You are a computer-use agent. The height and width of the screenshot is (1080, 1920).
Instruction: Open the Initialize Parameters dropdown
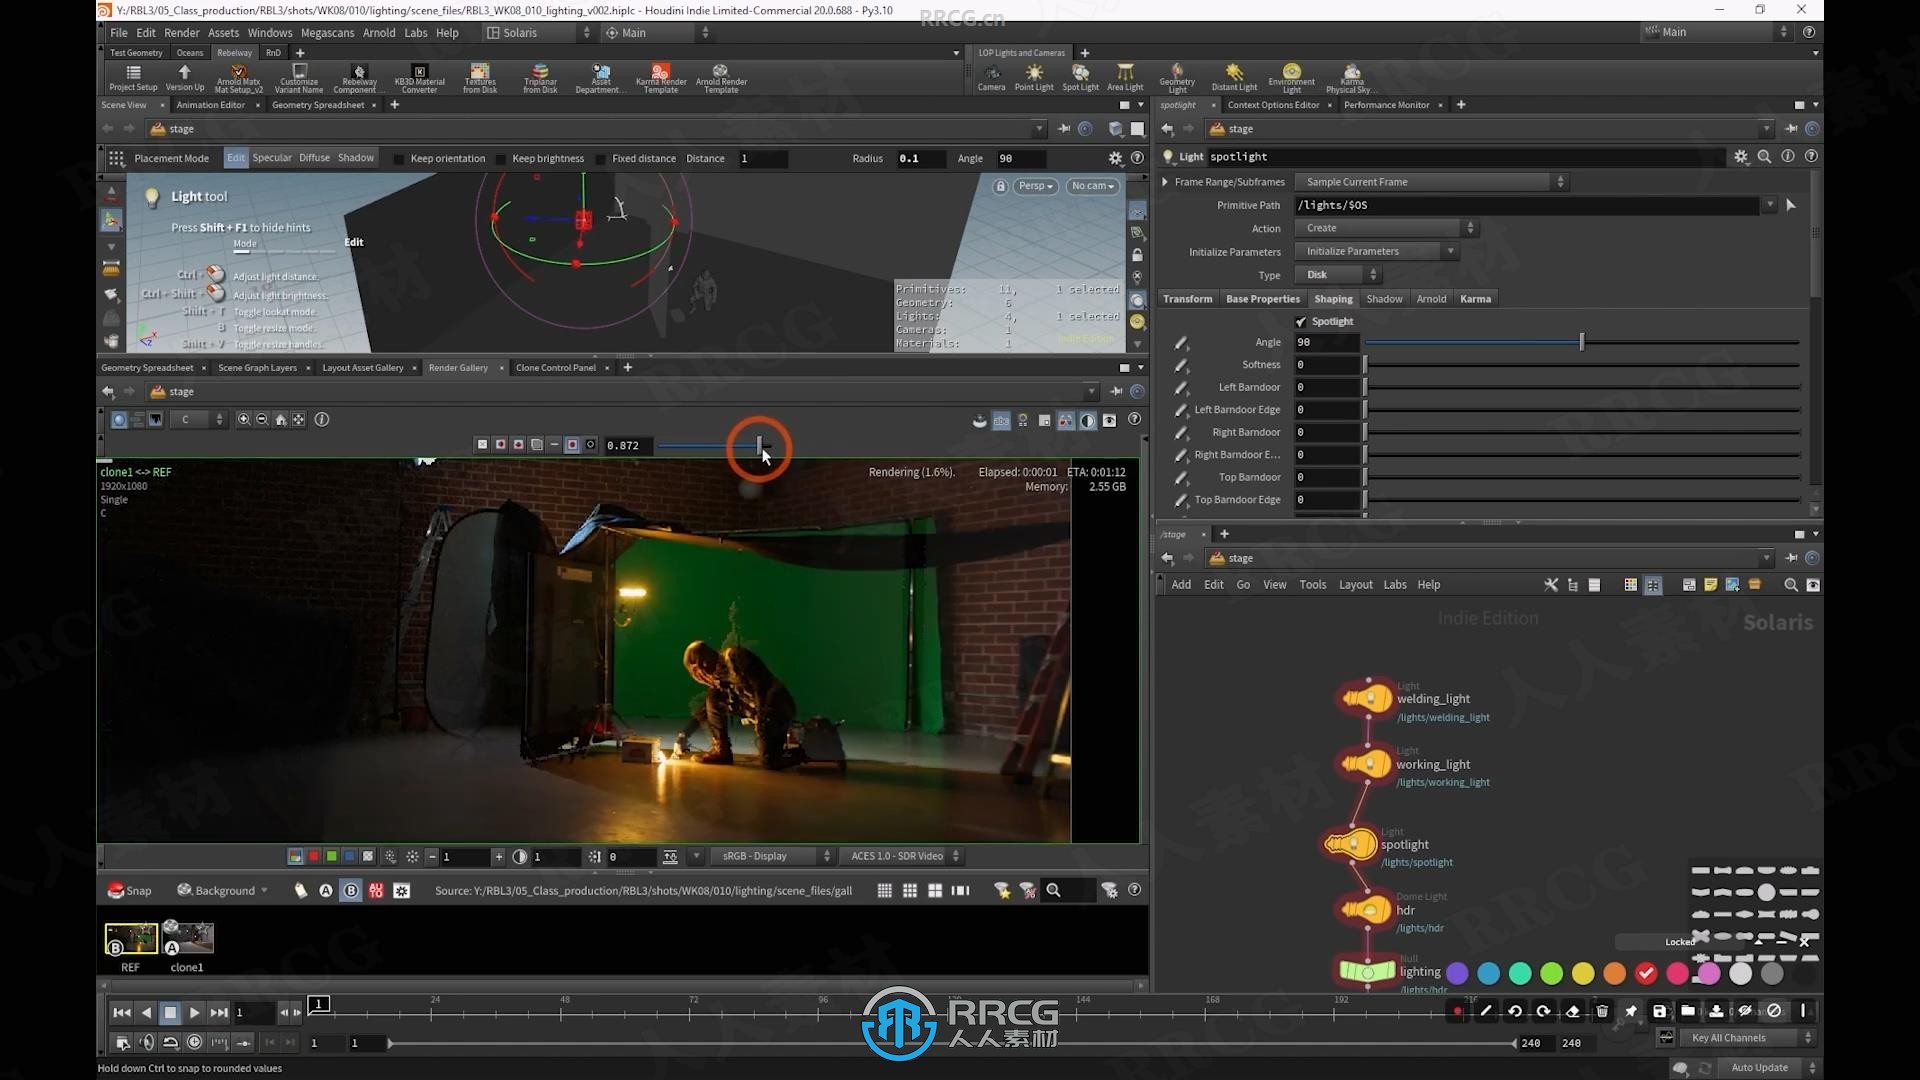1375,251
